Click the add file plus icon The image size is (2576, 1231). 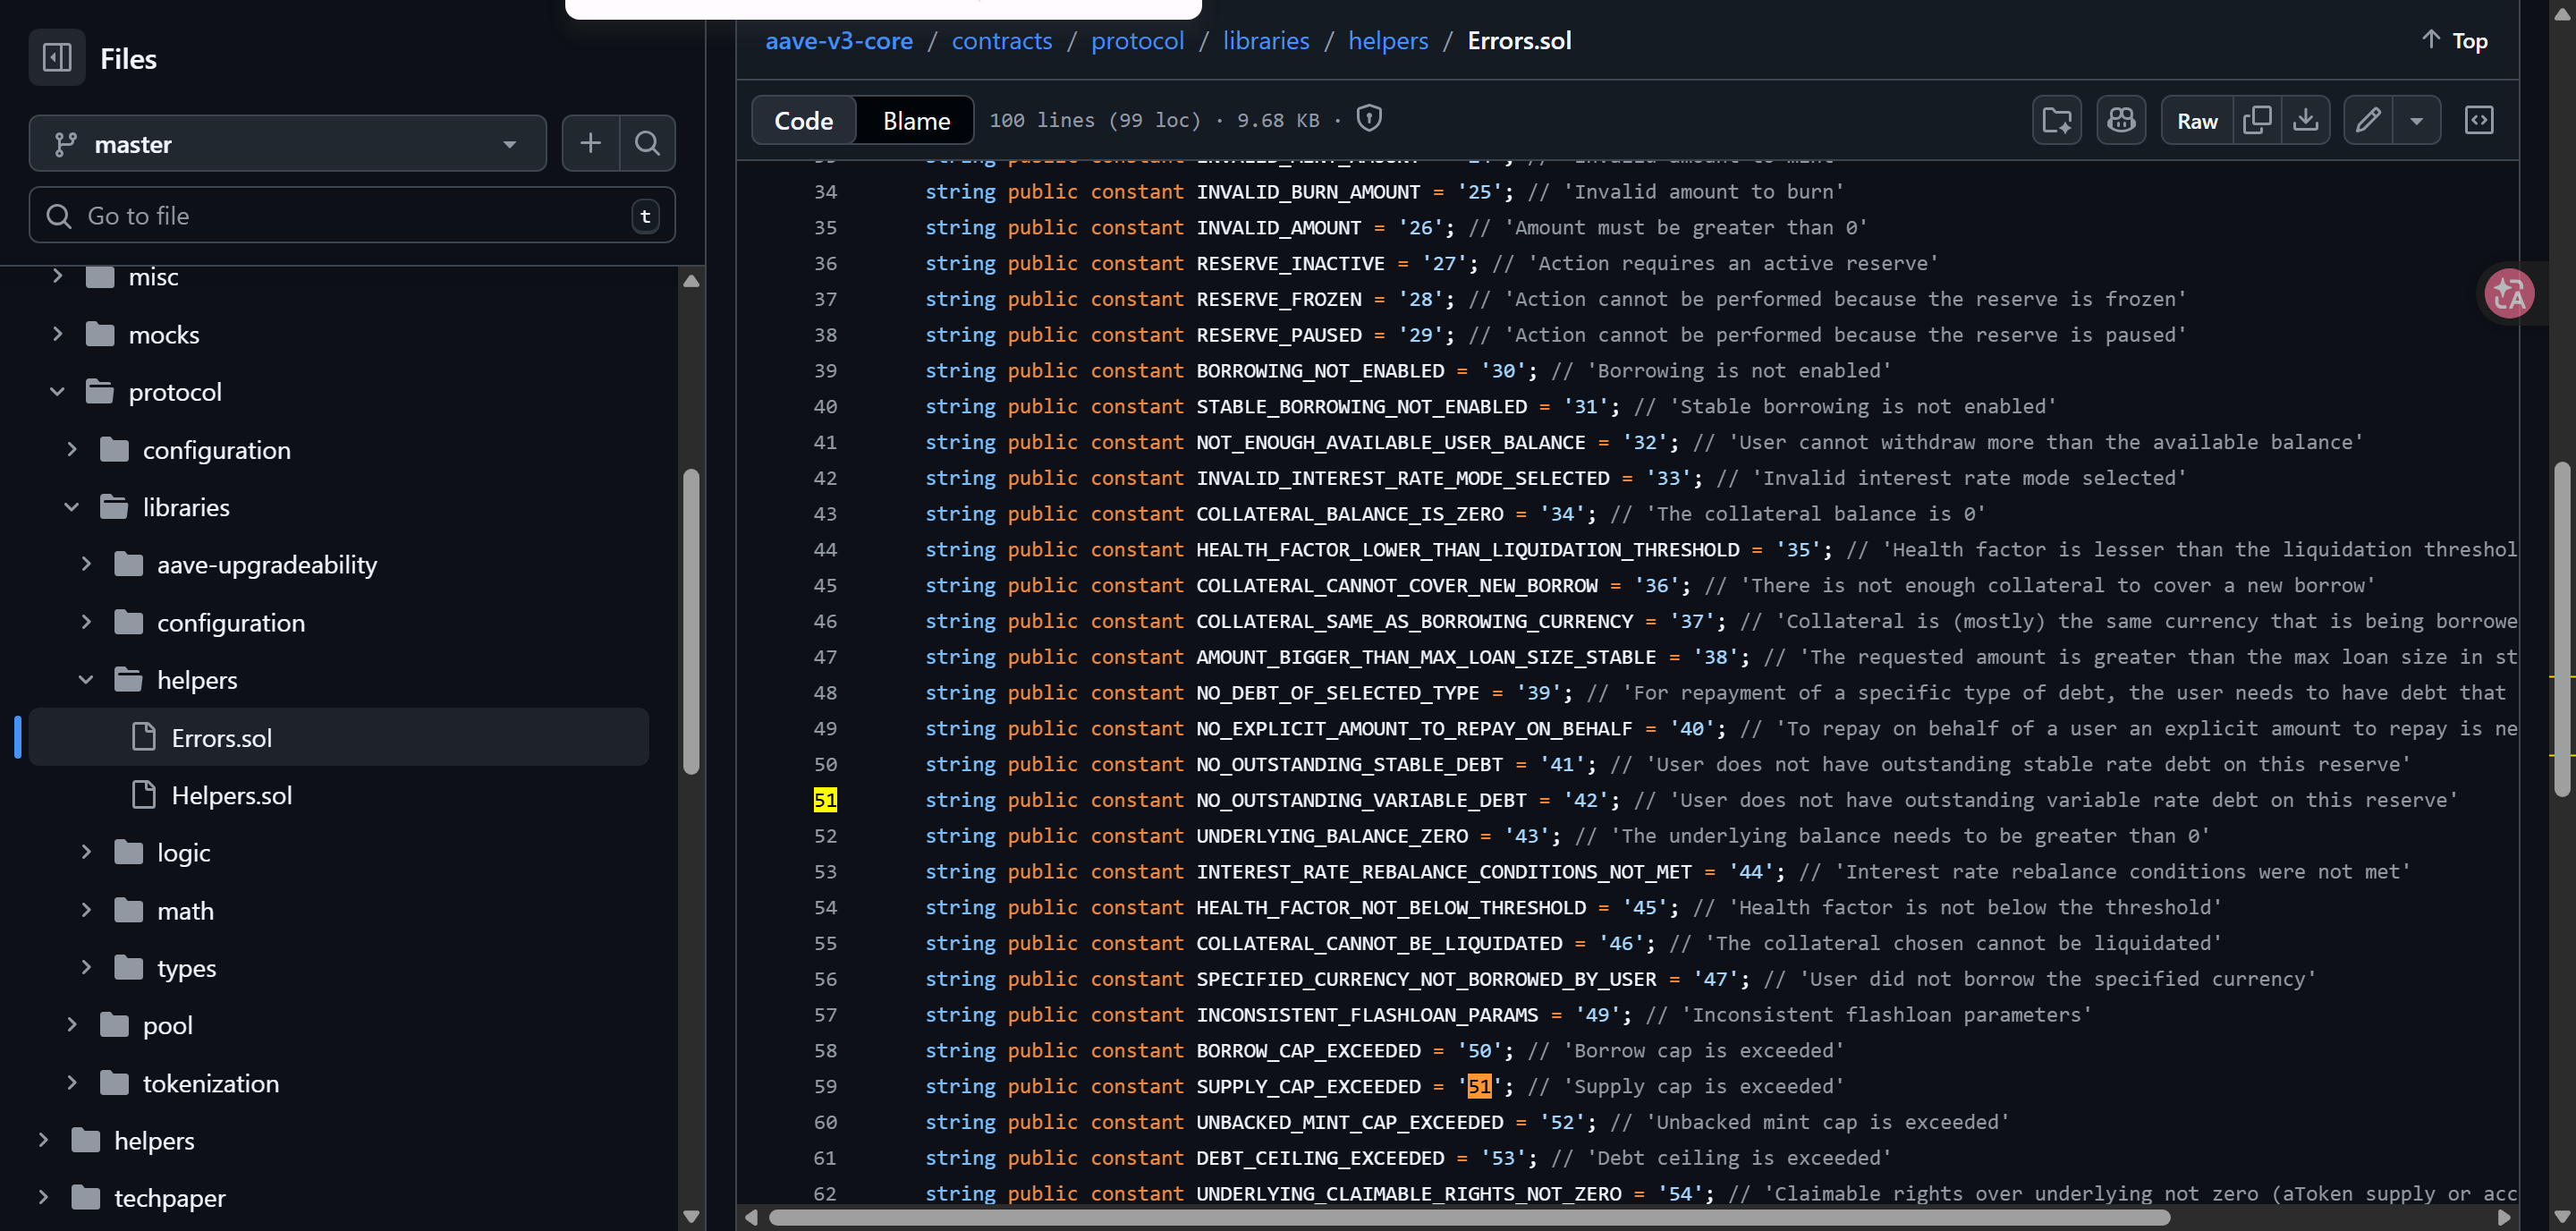tap(590, 144)
